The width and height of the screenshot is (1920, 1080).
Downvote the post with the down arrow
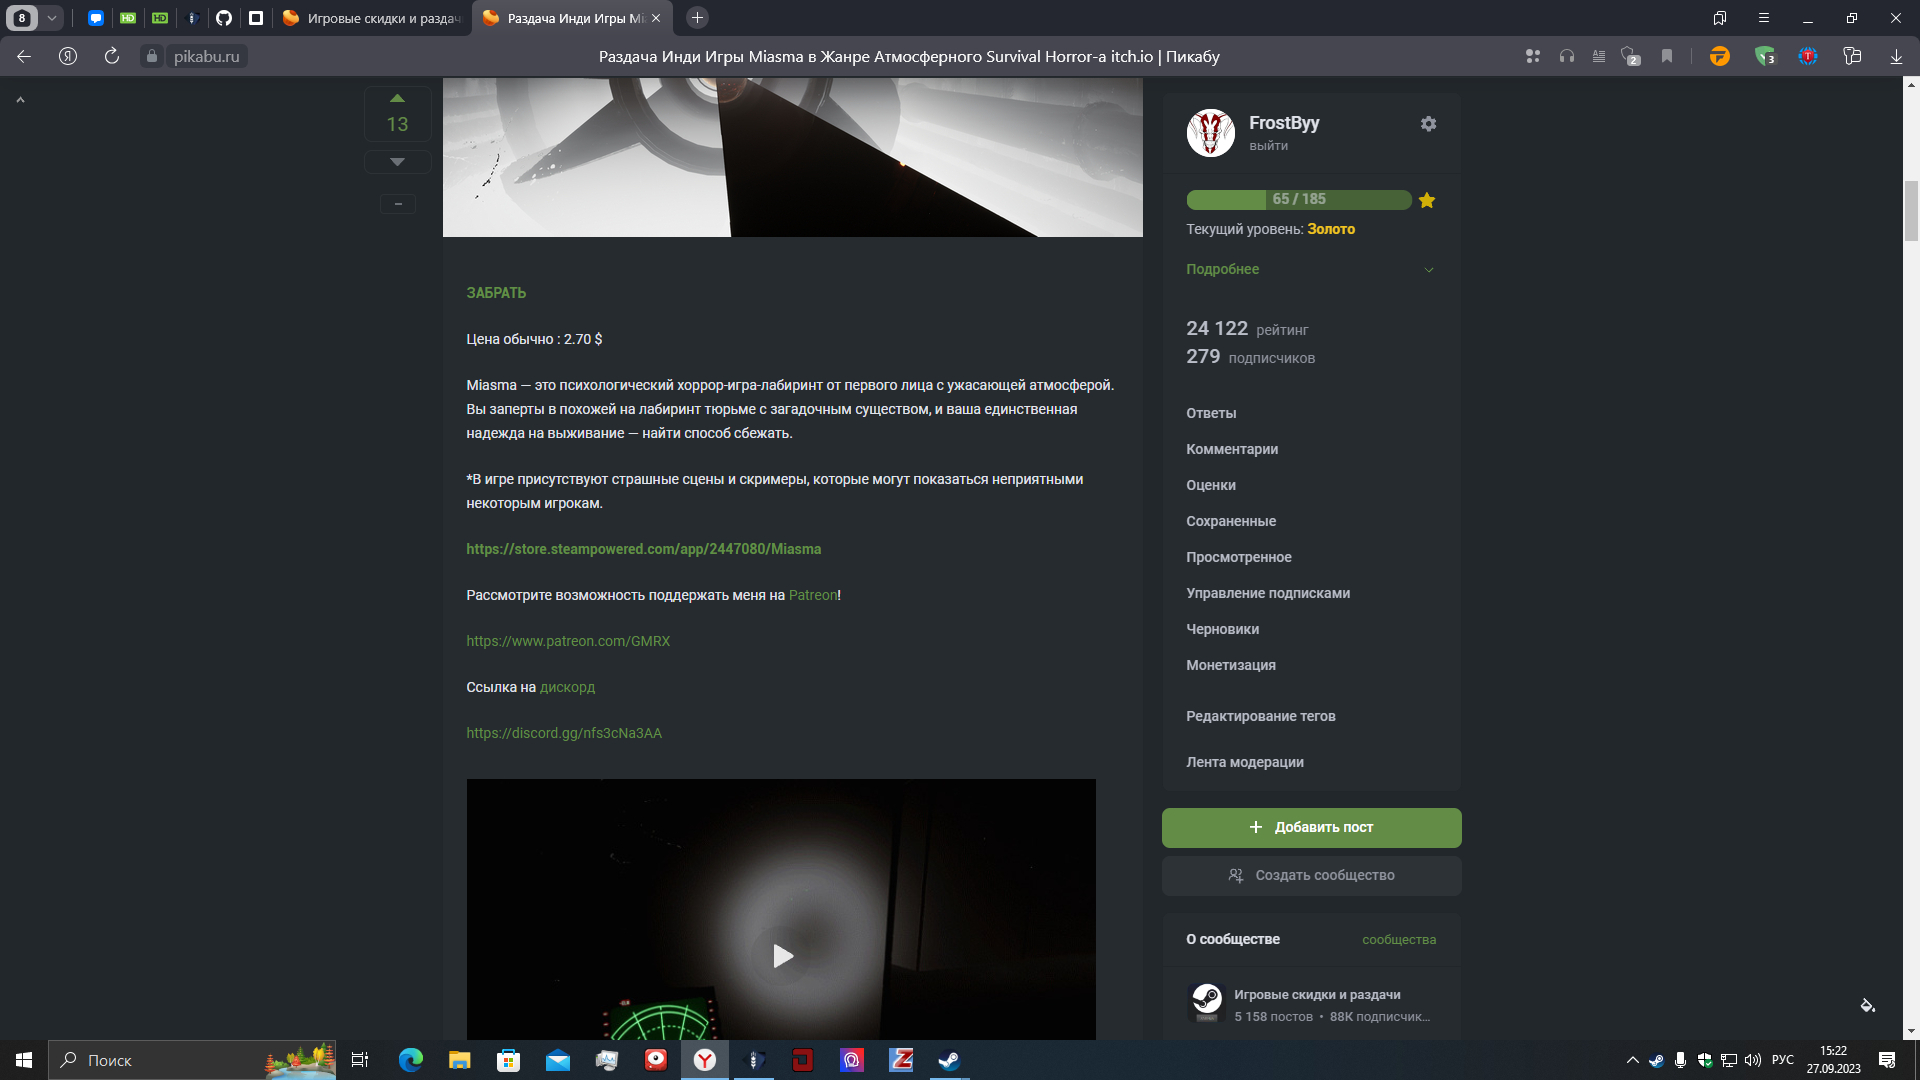click(x=397, y=161)
